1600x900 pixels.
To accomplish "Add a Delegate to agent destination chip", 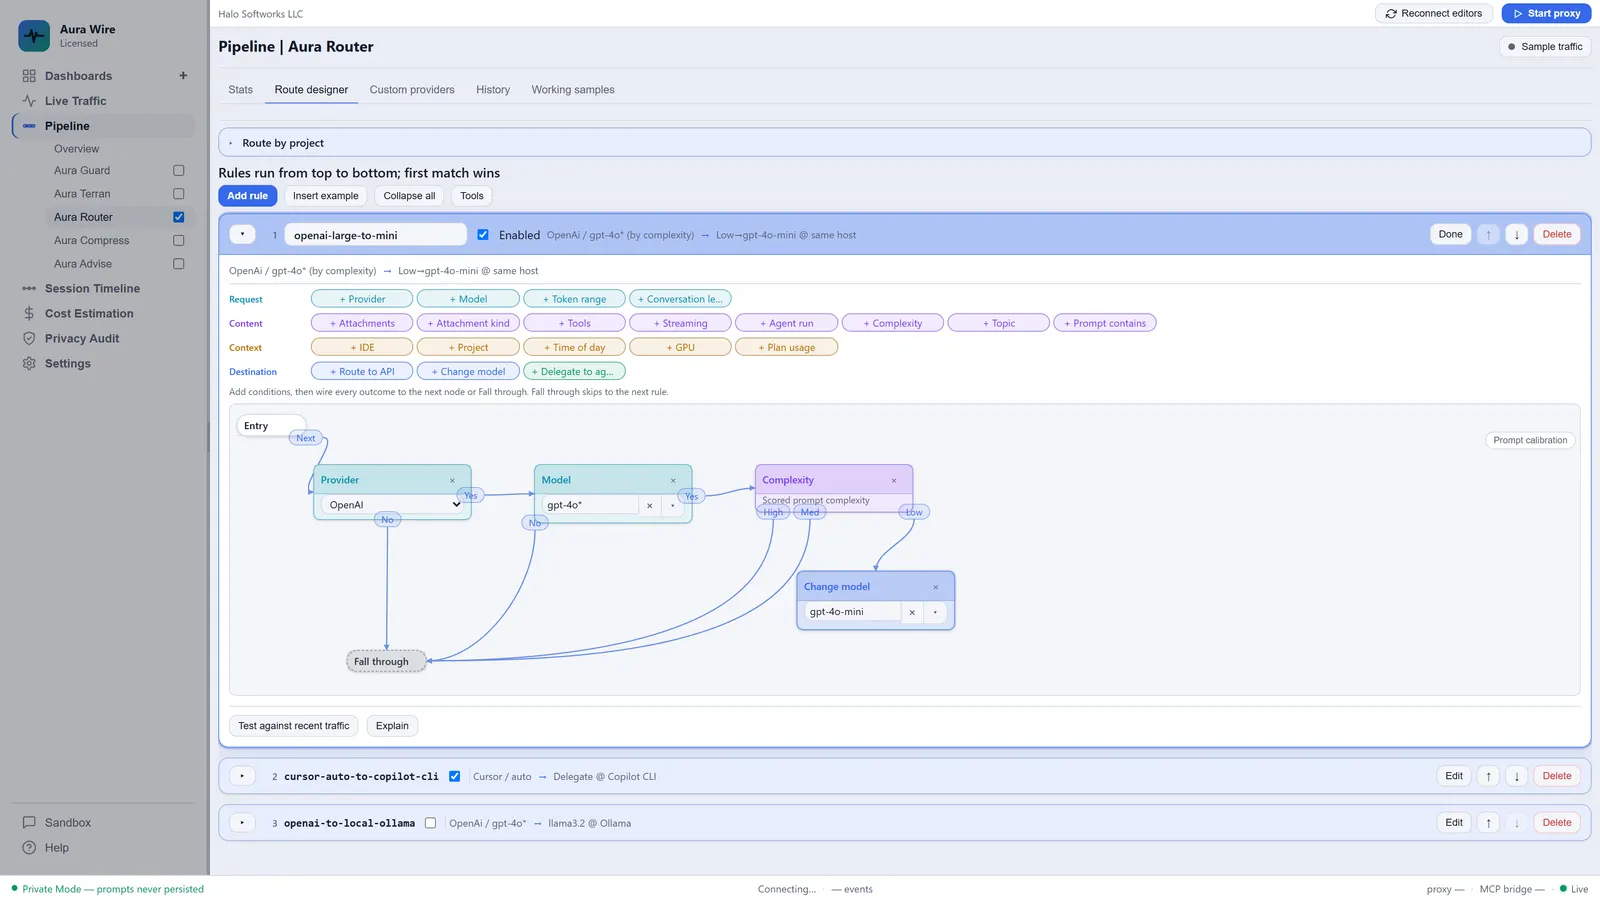I will pyautogui.click(x=574, y=372).
